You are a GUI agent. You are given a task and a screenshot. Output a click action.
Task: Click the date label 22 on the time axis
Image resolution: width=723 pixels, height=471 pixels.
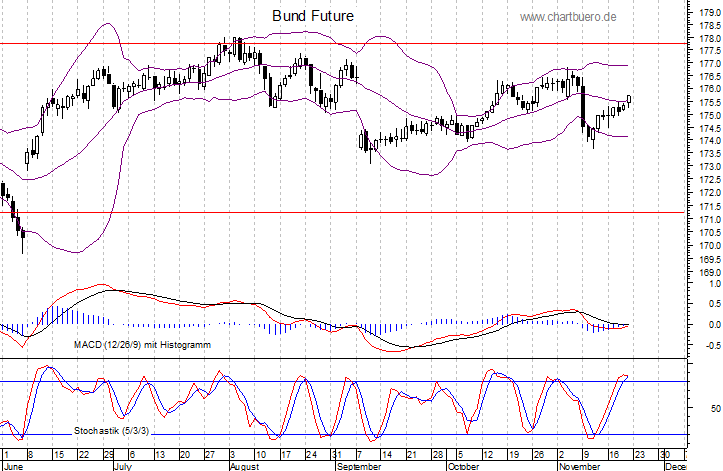(84, 455)
